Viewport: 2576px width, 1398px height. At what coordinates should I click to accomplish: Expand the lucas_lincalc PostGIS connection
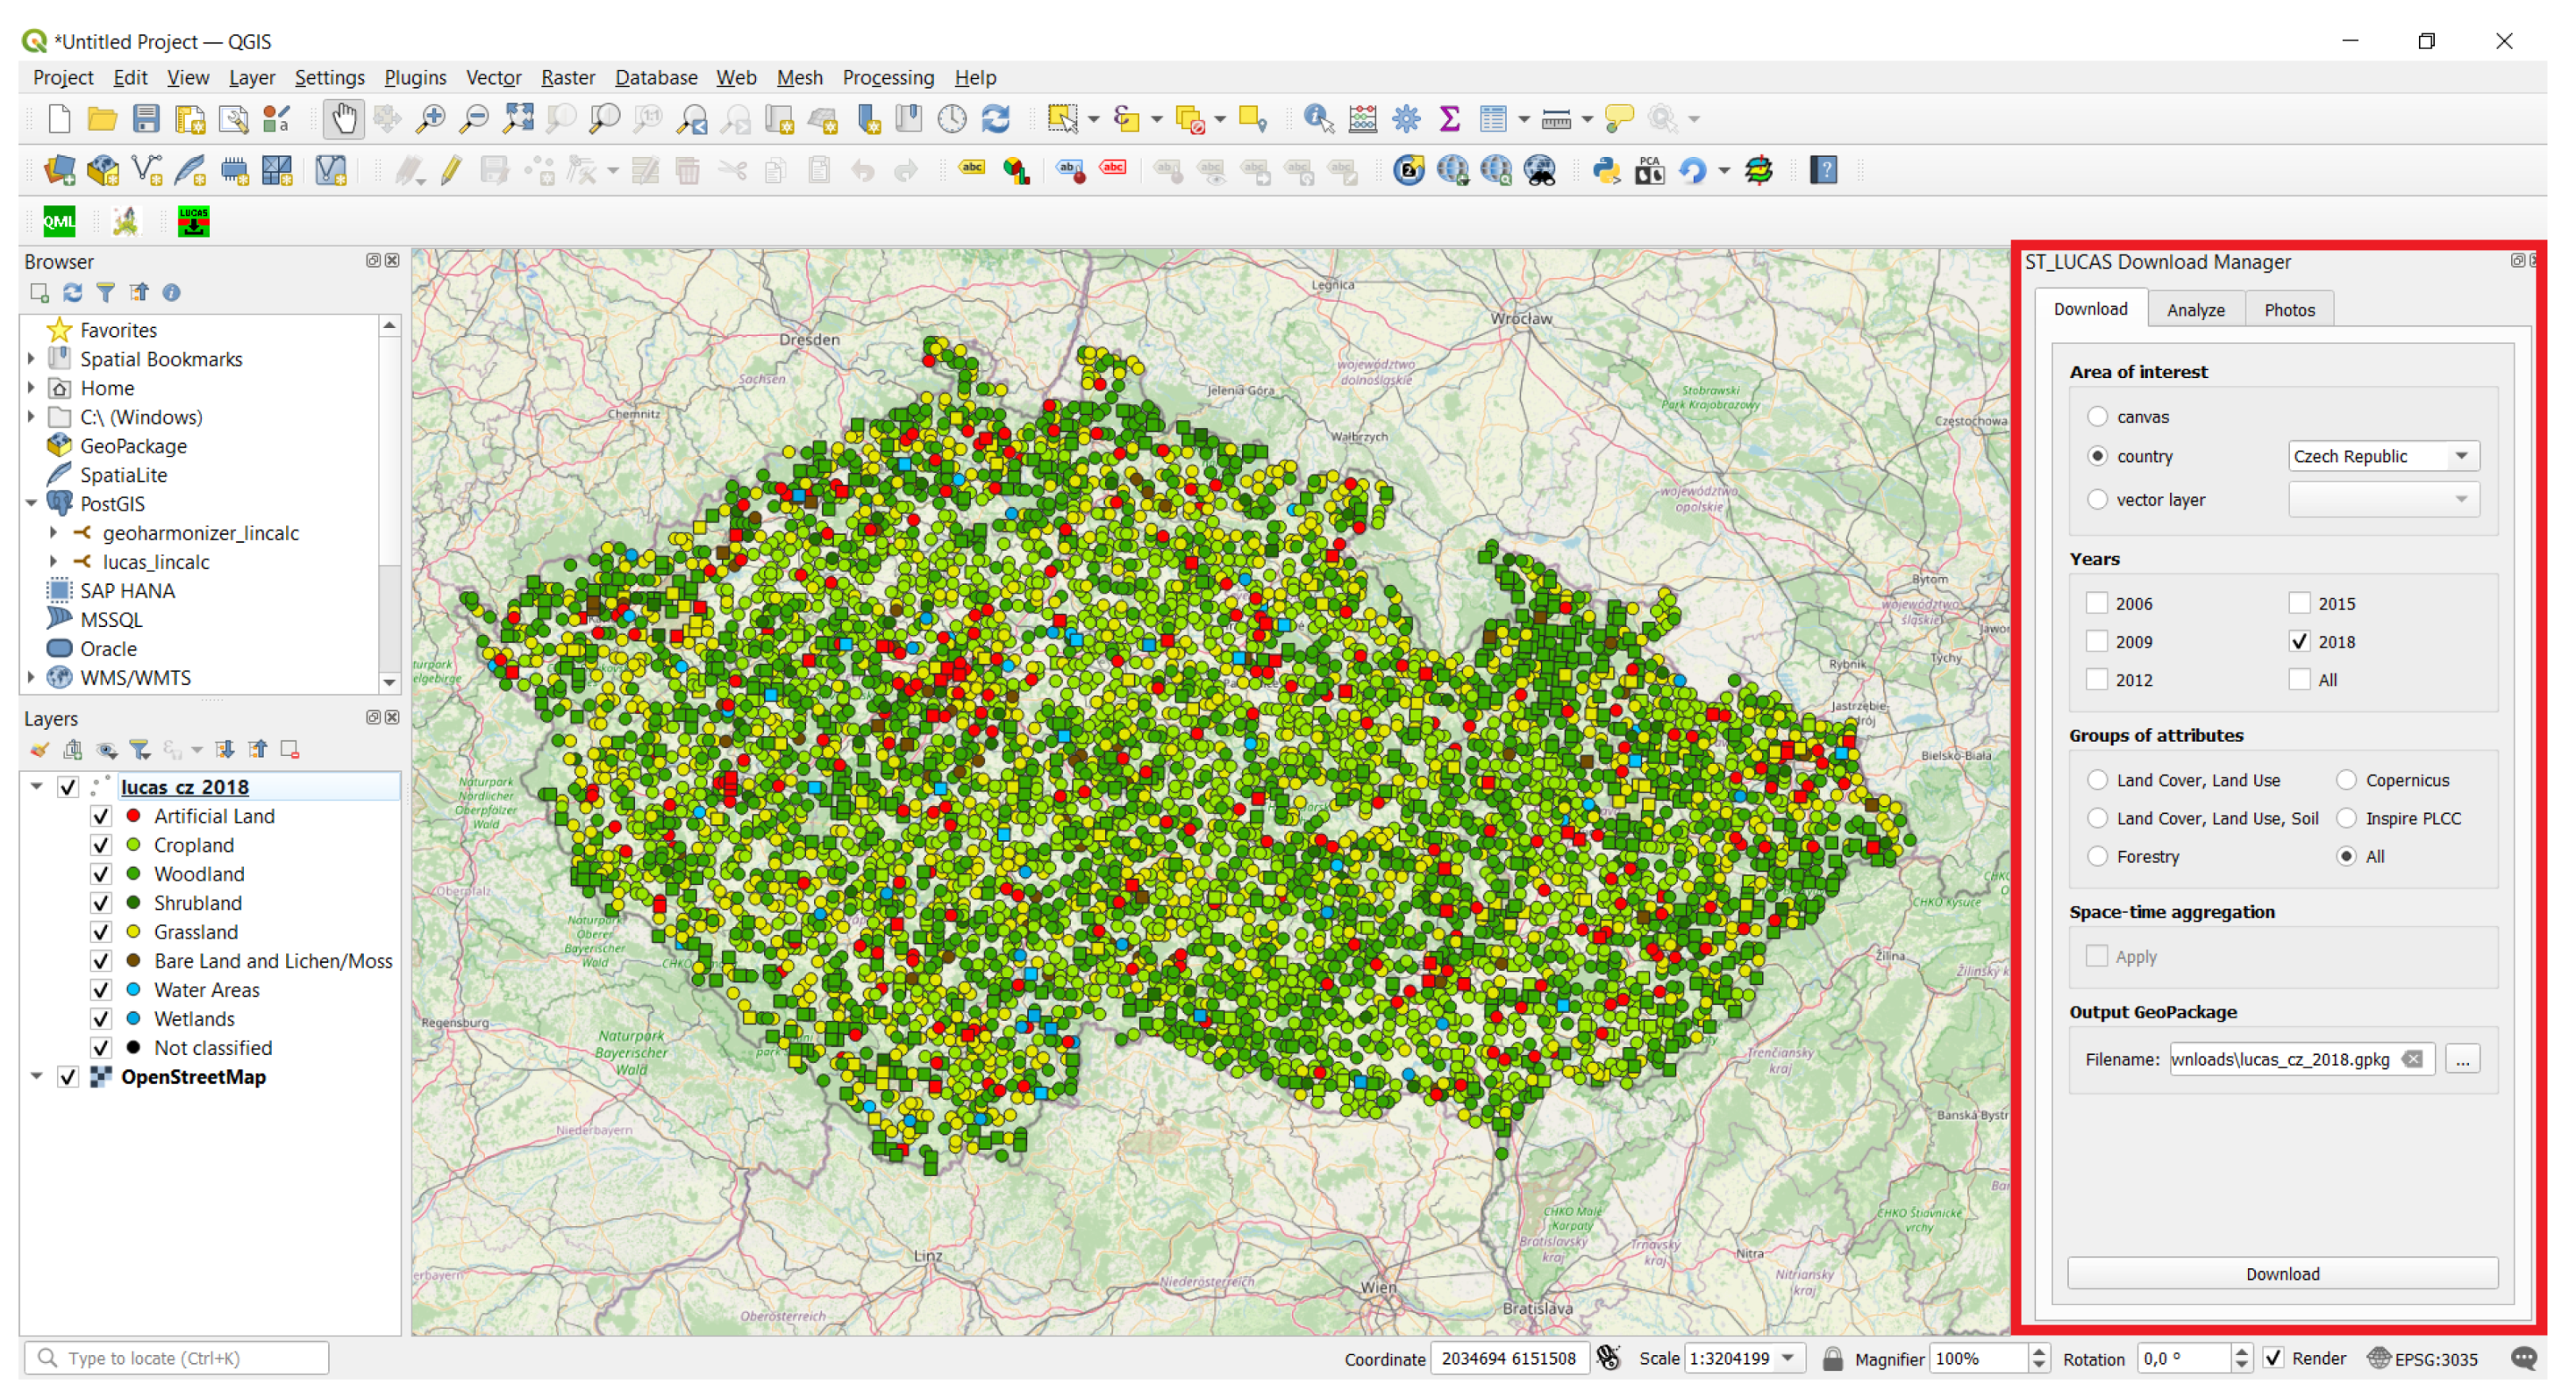pyautogui.click(x=53, y=562)
